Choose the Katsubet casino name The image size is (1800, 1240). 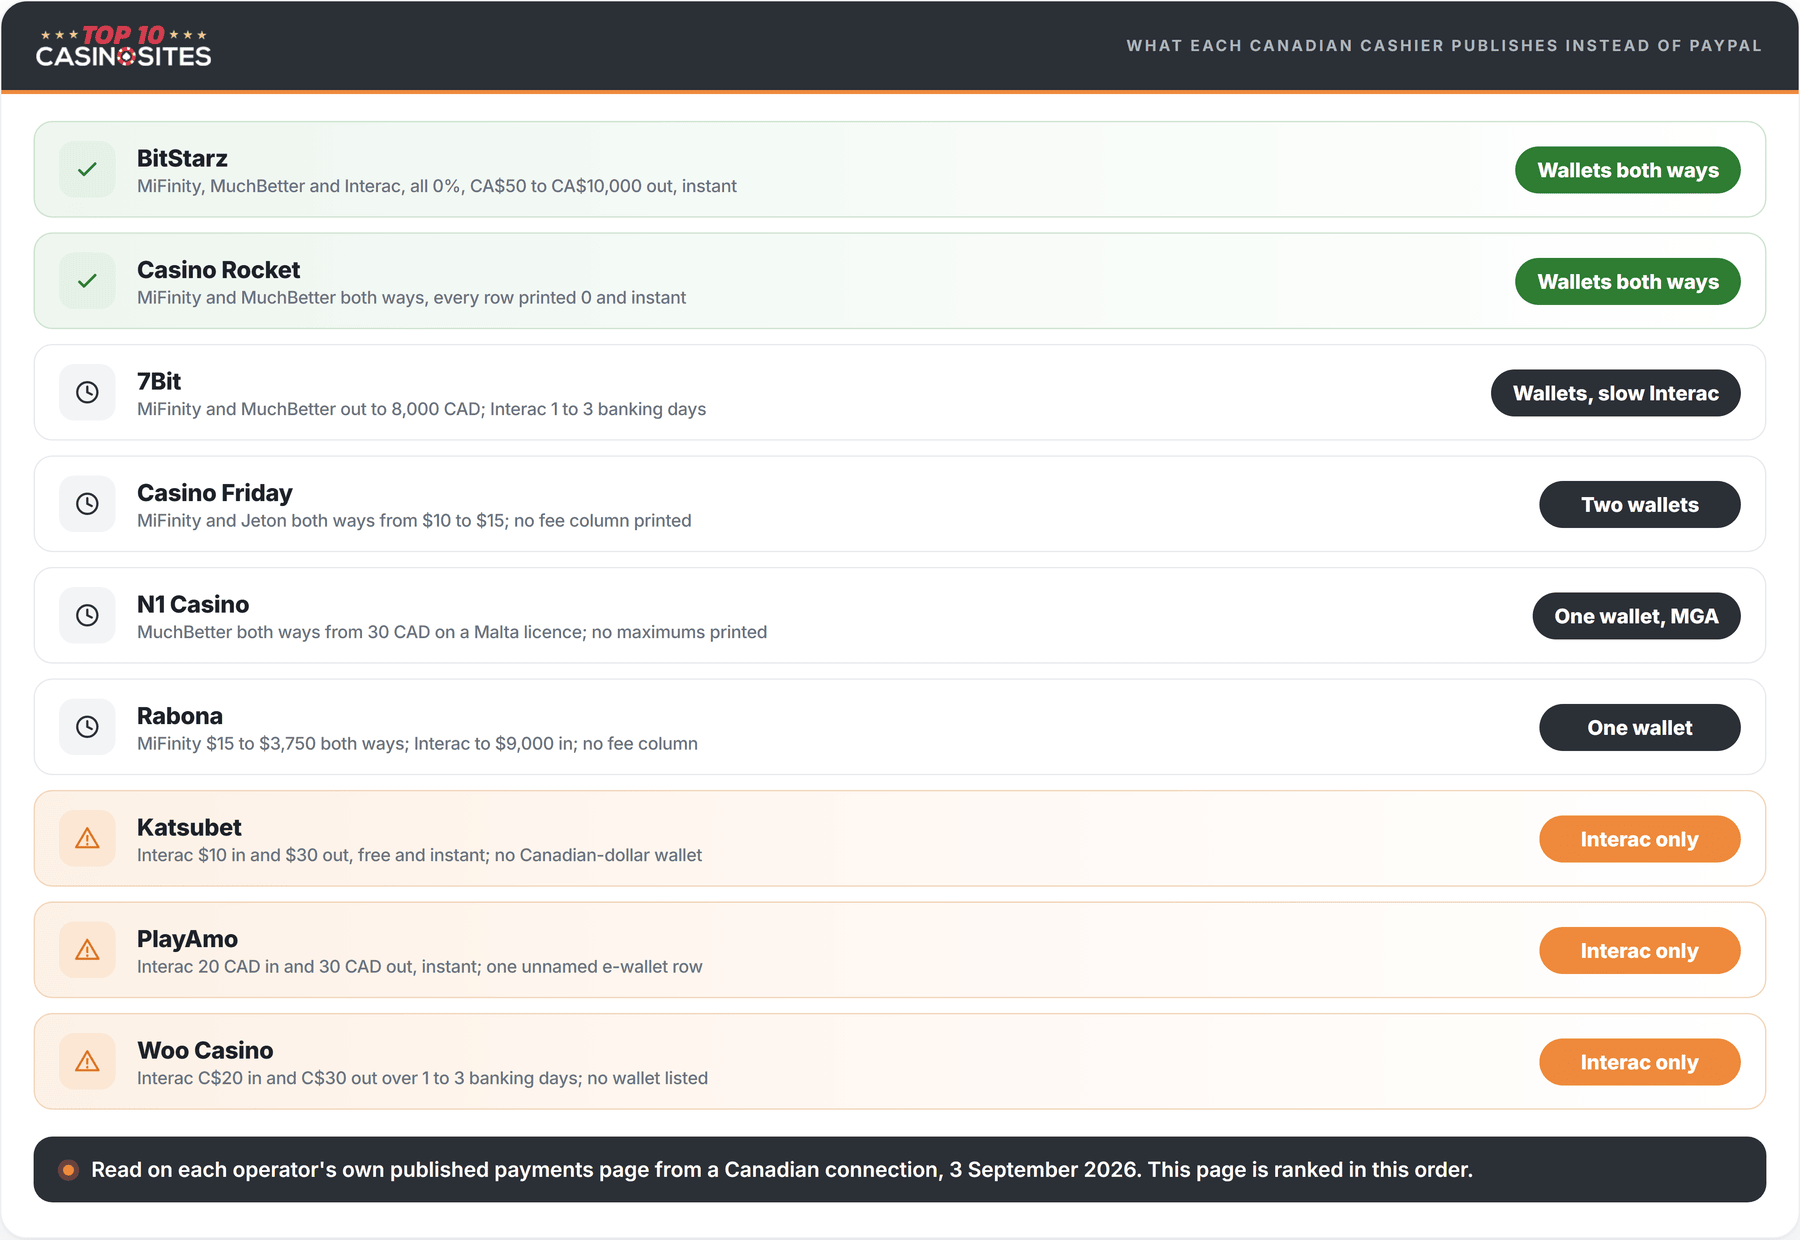[189, 827]
